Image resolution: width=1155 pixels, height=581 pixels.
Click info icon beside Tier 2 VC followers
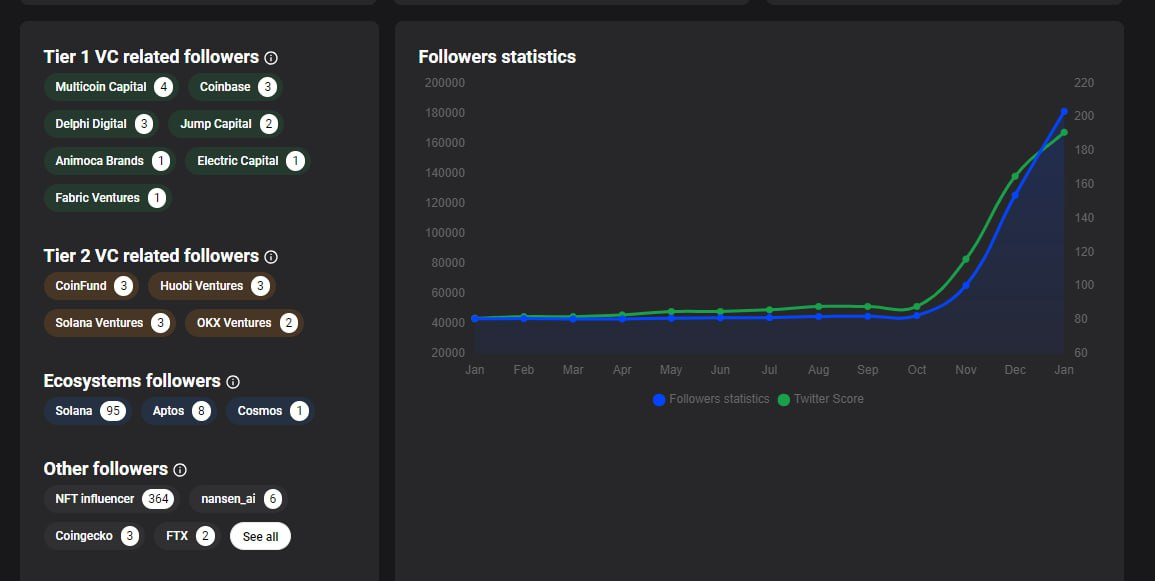click(x=271, y=256)
